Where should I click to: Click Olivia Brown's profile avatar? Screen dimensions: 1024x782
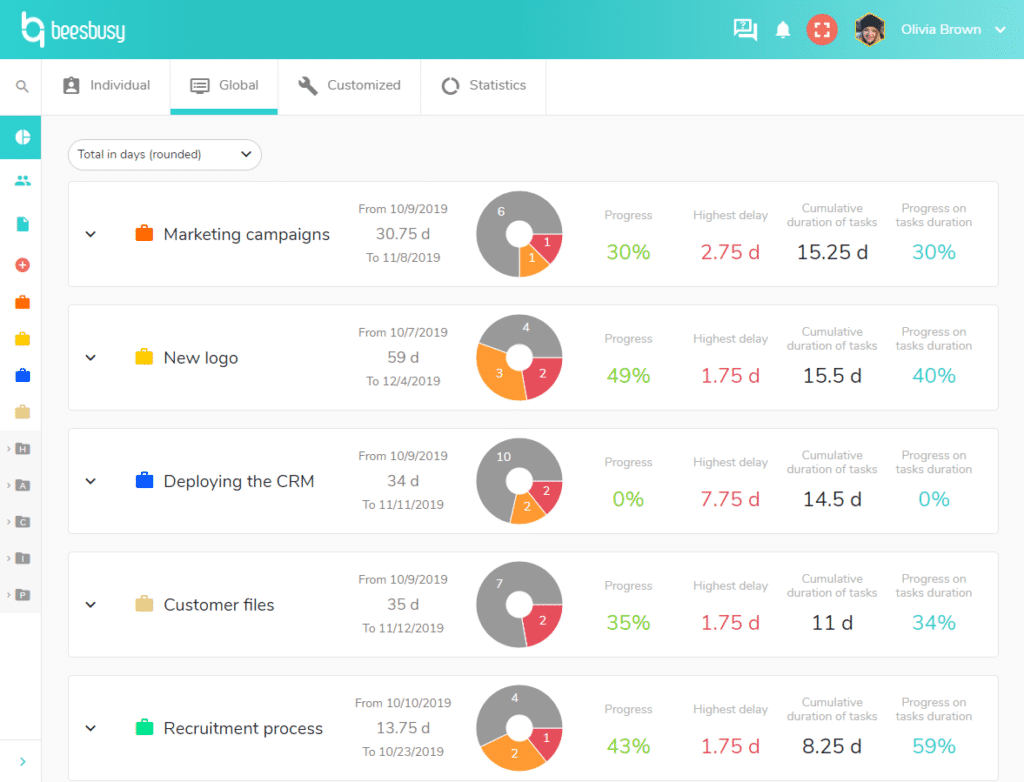click(x=869, y=30)
